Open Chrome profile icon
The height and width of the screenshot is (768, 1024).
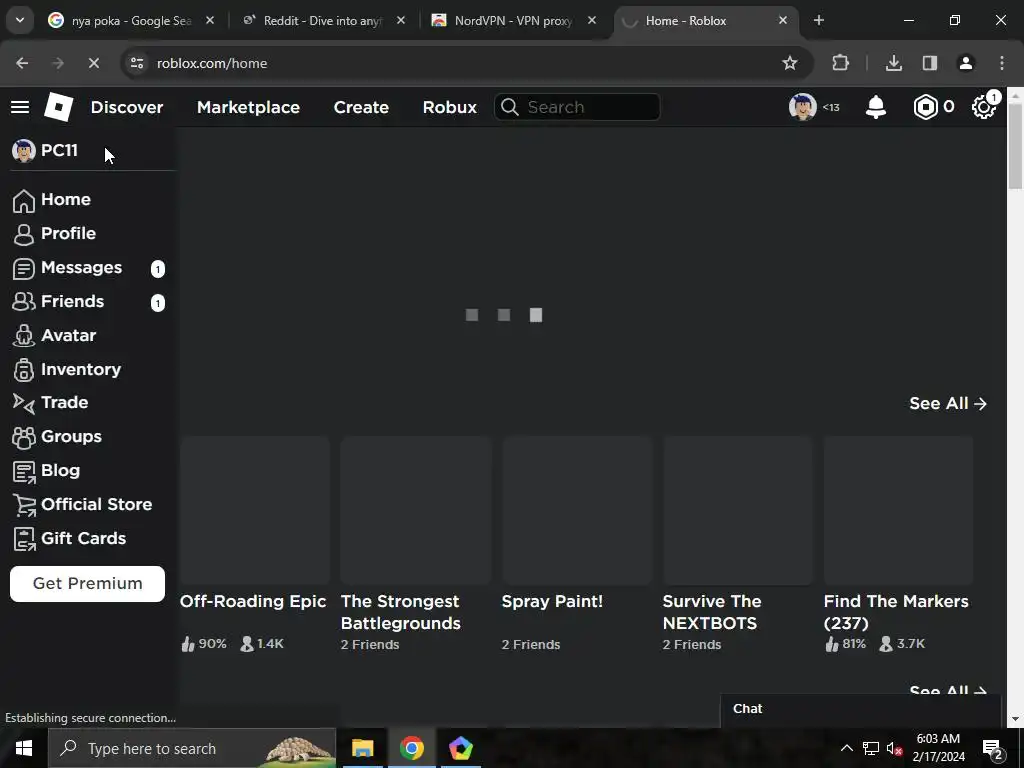[x=966, y=63]
